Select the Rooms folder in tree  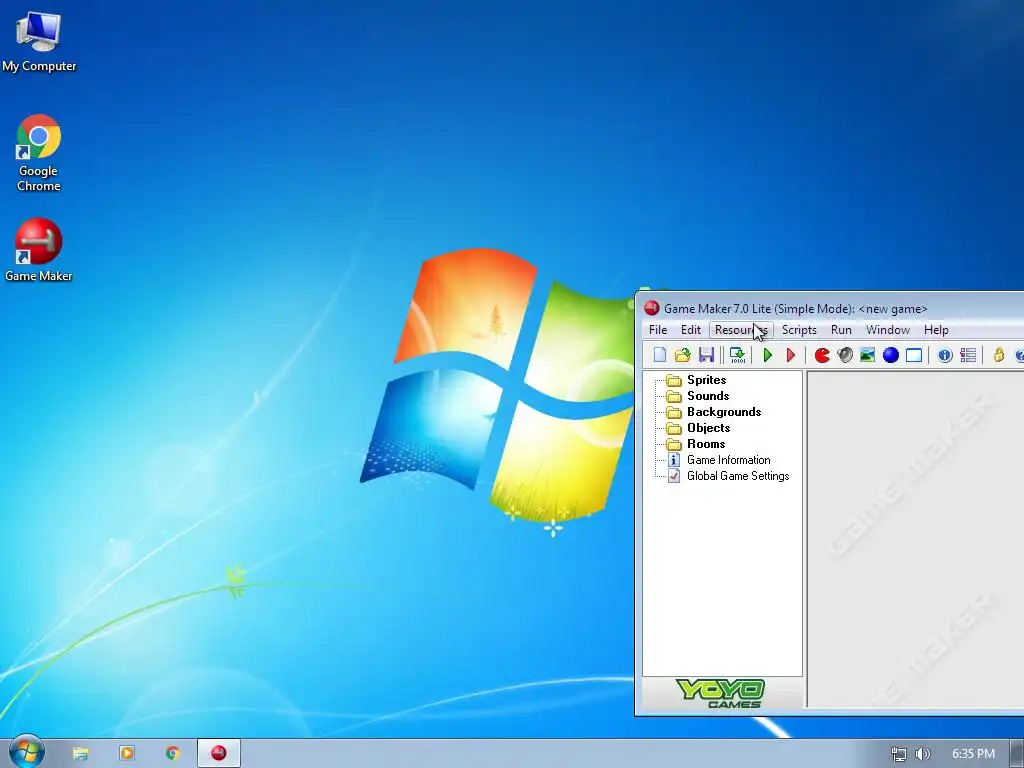[x=706, y=444]
